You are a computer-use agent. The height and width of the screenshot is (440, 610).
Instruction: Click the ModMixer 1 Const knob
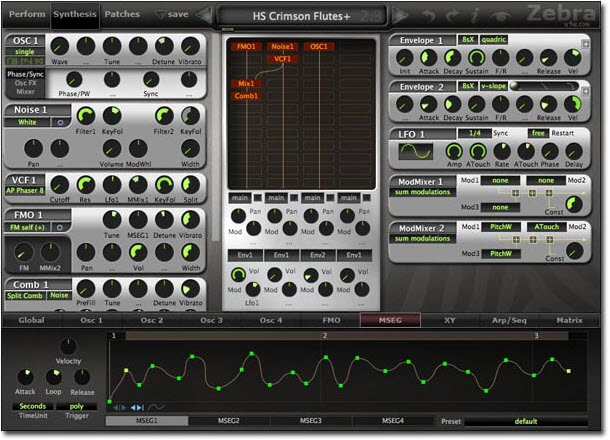click(573, 204)
